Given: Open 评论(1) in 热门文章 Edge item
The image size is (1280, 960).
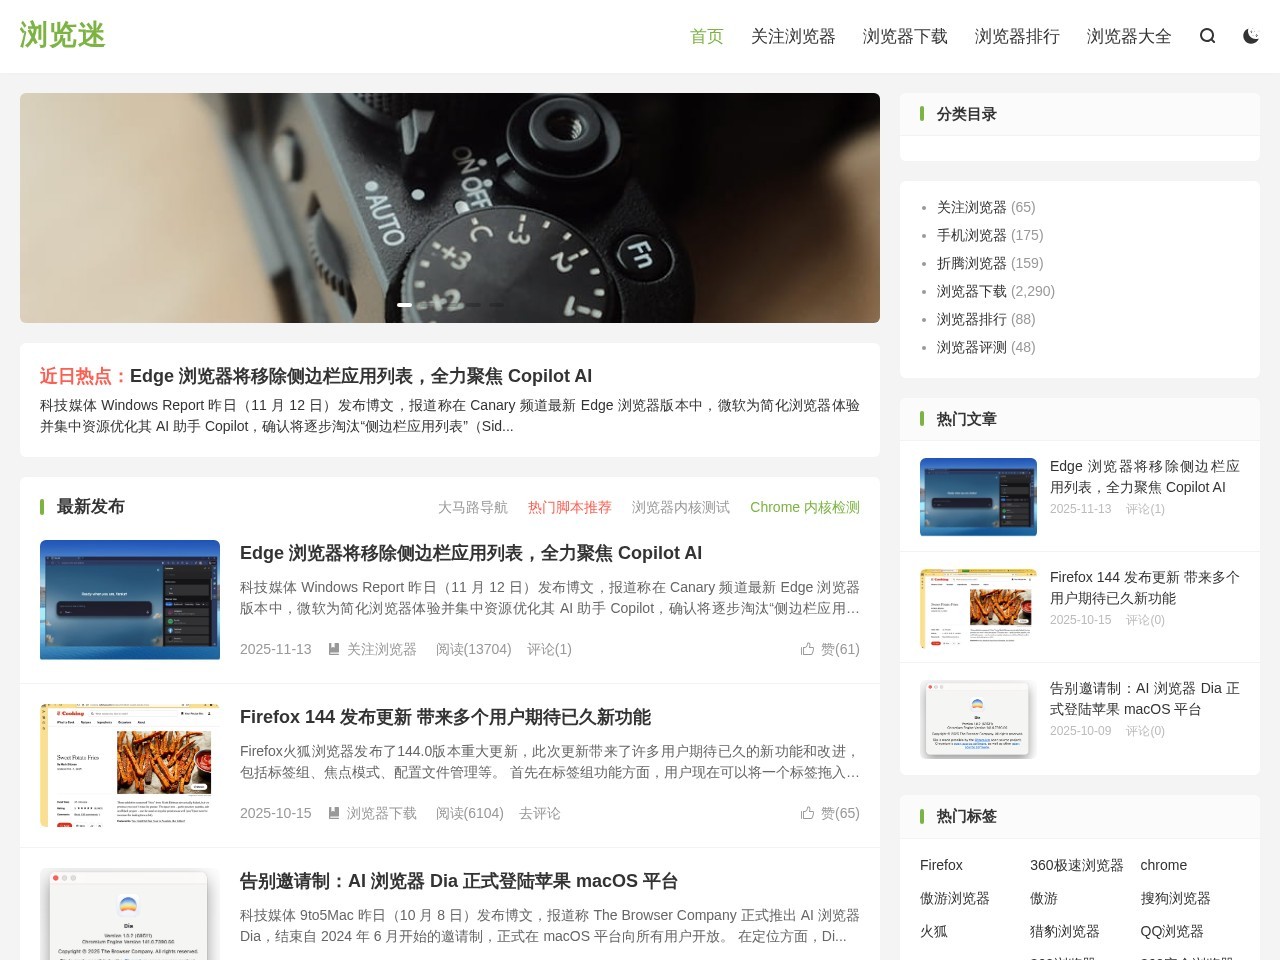Looking at the screenshot, I should (x=1145, y=509).
